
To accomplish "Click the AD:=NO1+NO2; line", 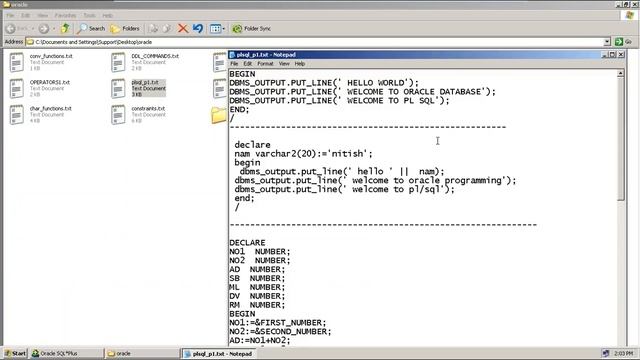I will coord(260,340).
